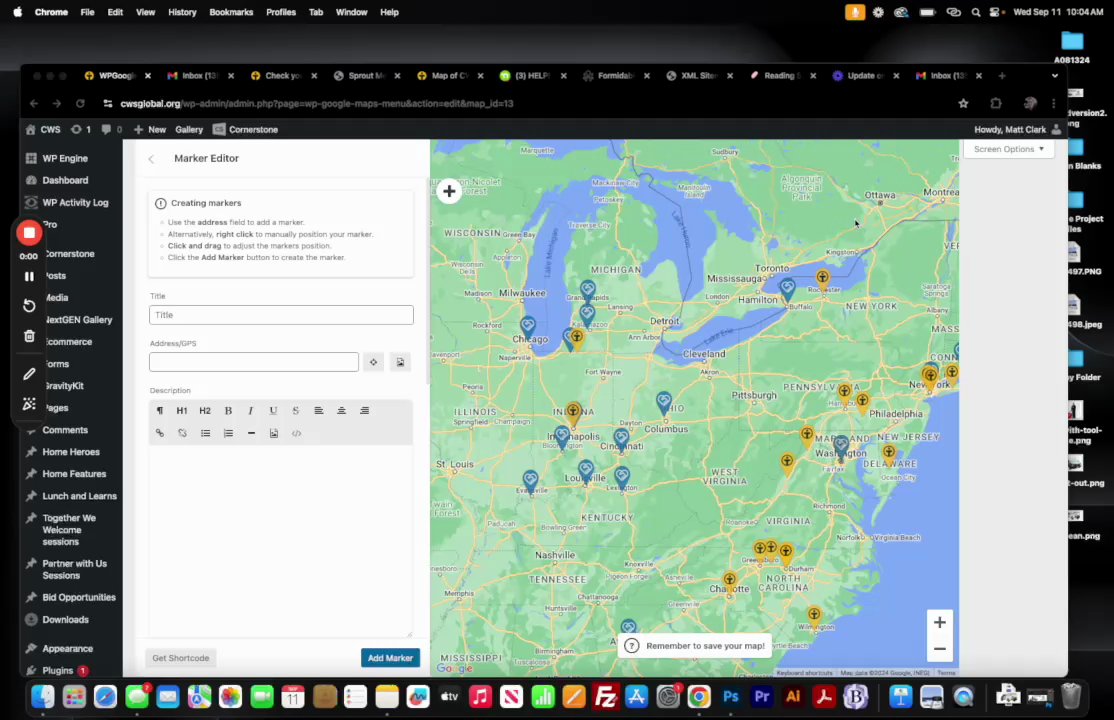The image size is (1114, 720).
Task: Click the locate crosshair button beside Address field
Action: click(373, 362)
